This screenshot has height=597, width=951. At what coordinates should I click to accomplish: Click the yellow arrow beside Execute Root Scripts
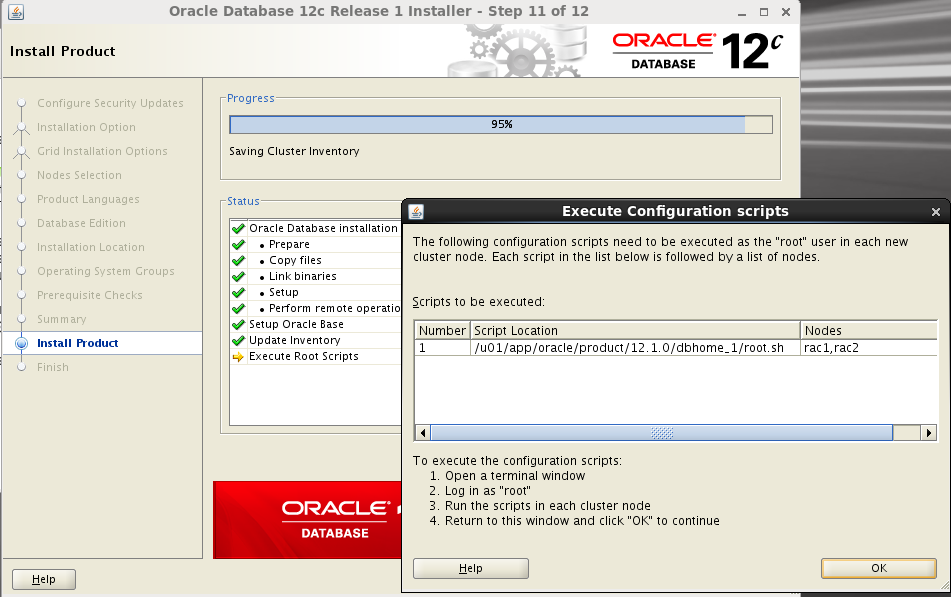click(x=238, y=357)
